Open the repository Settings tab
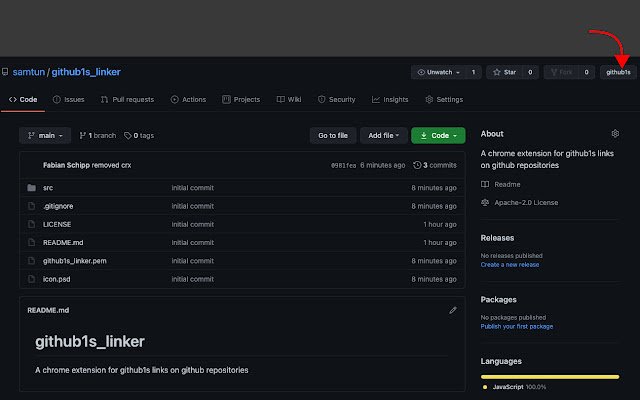 [x=444, y=100]
